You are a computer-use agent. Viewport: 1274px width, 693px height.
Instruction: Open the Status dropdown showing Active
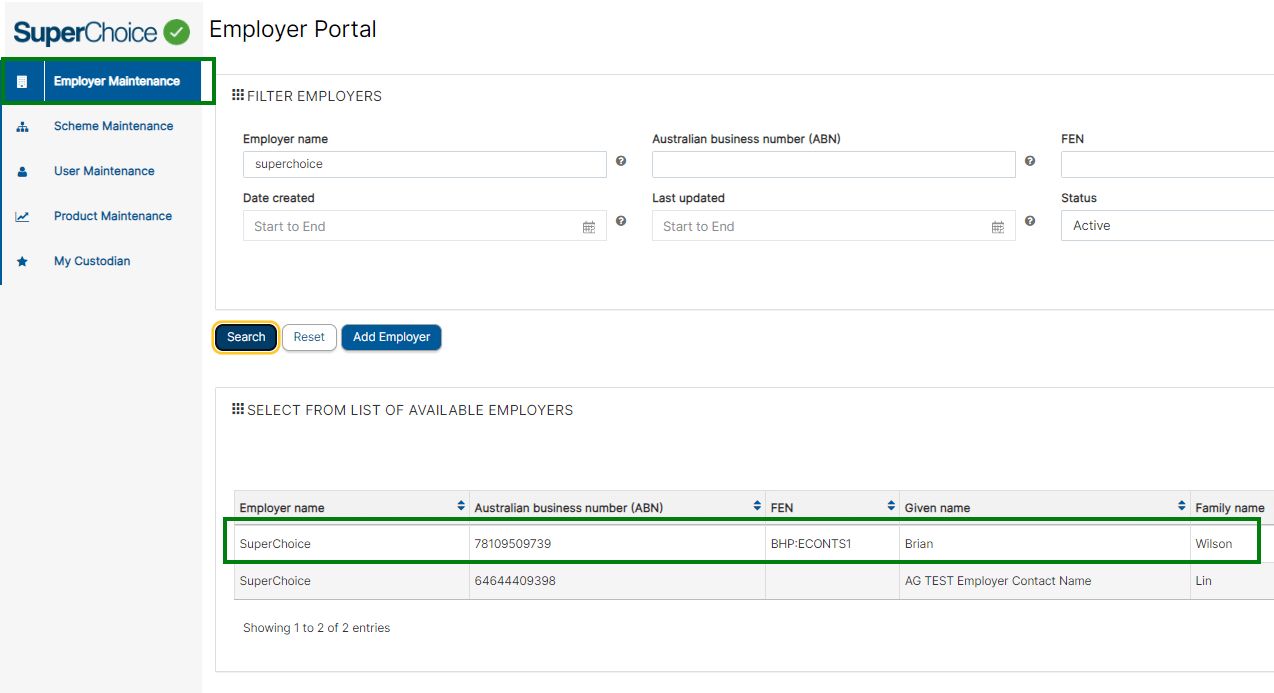1167,226
